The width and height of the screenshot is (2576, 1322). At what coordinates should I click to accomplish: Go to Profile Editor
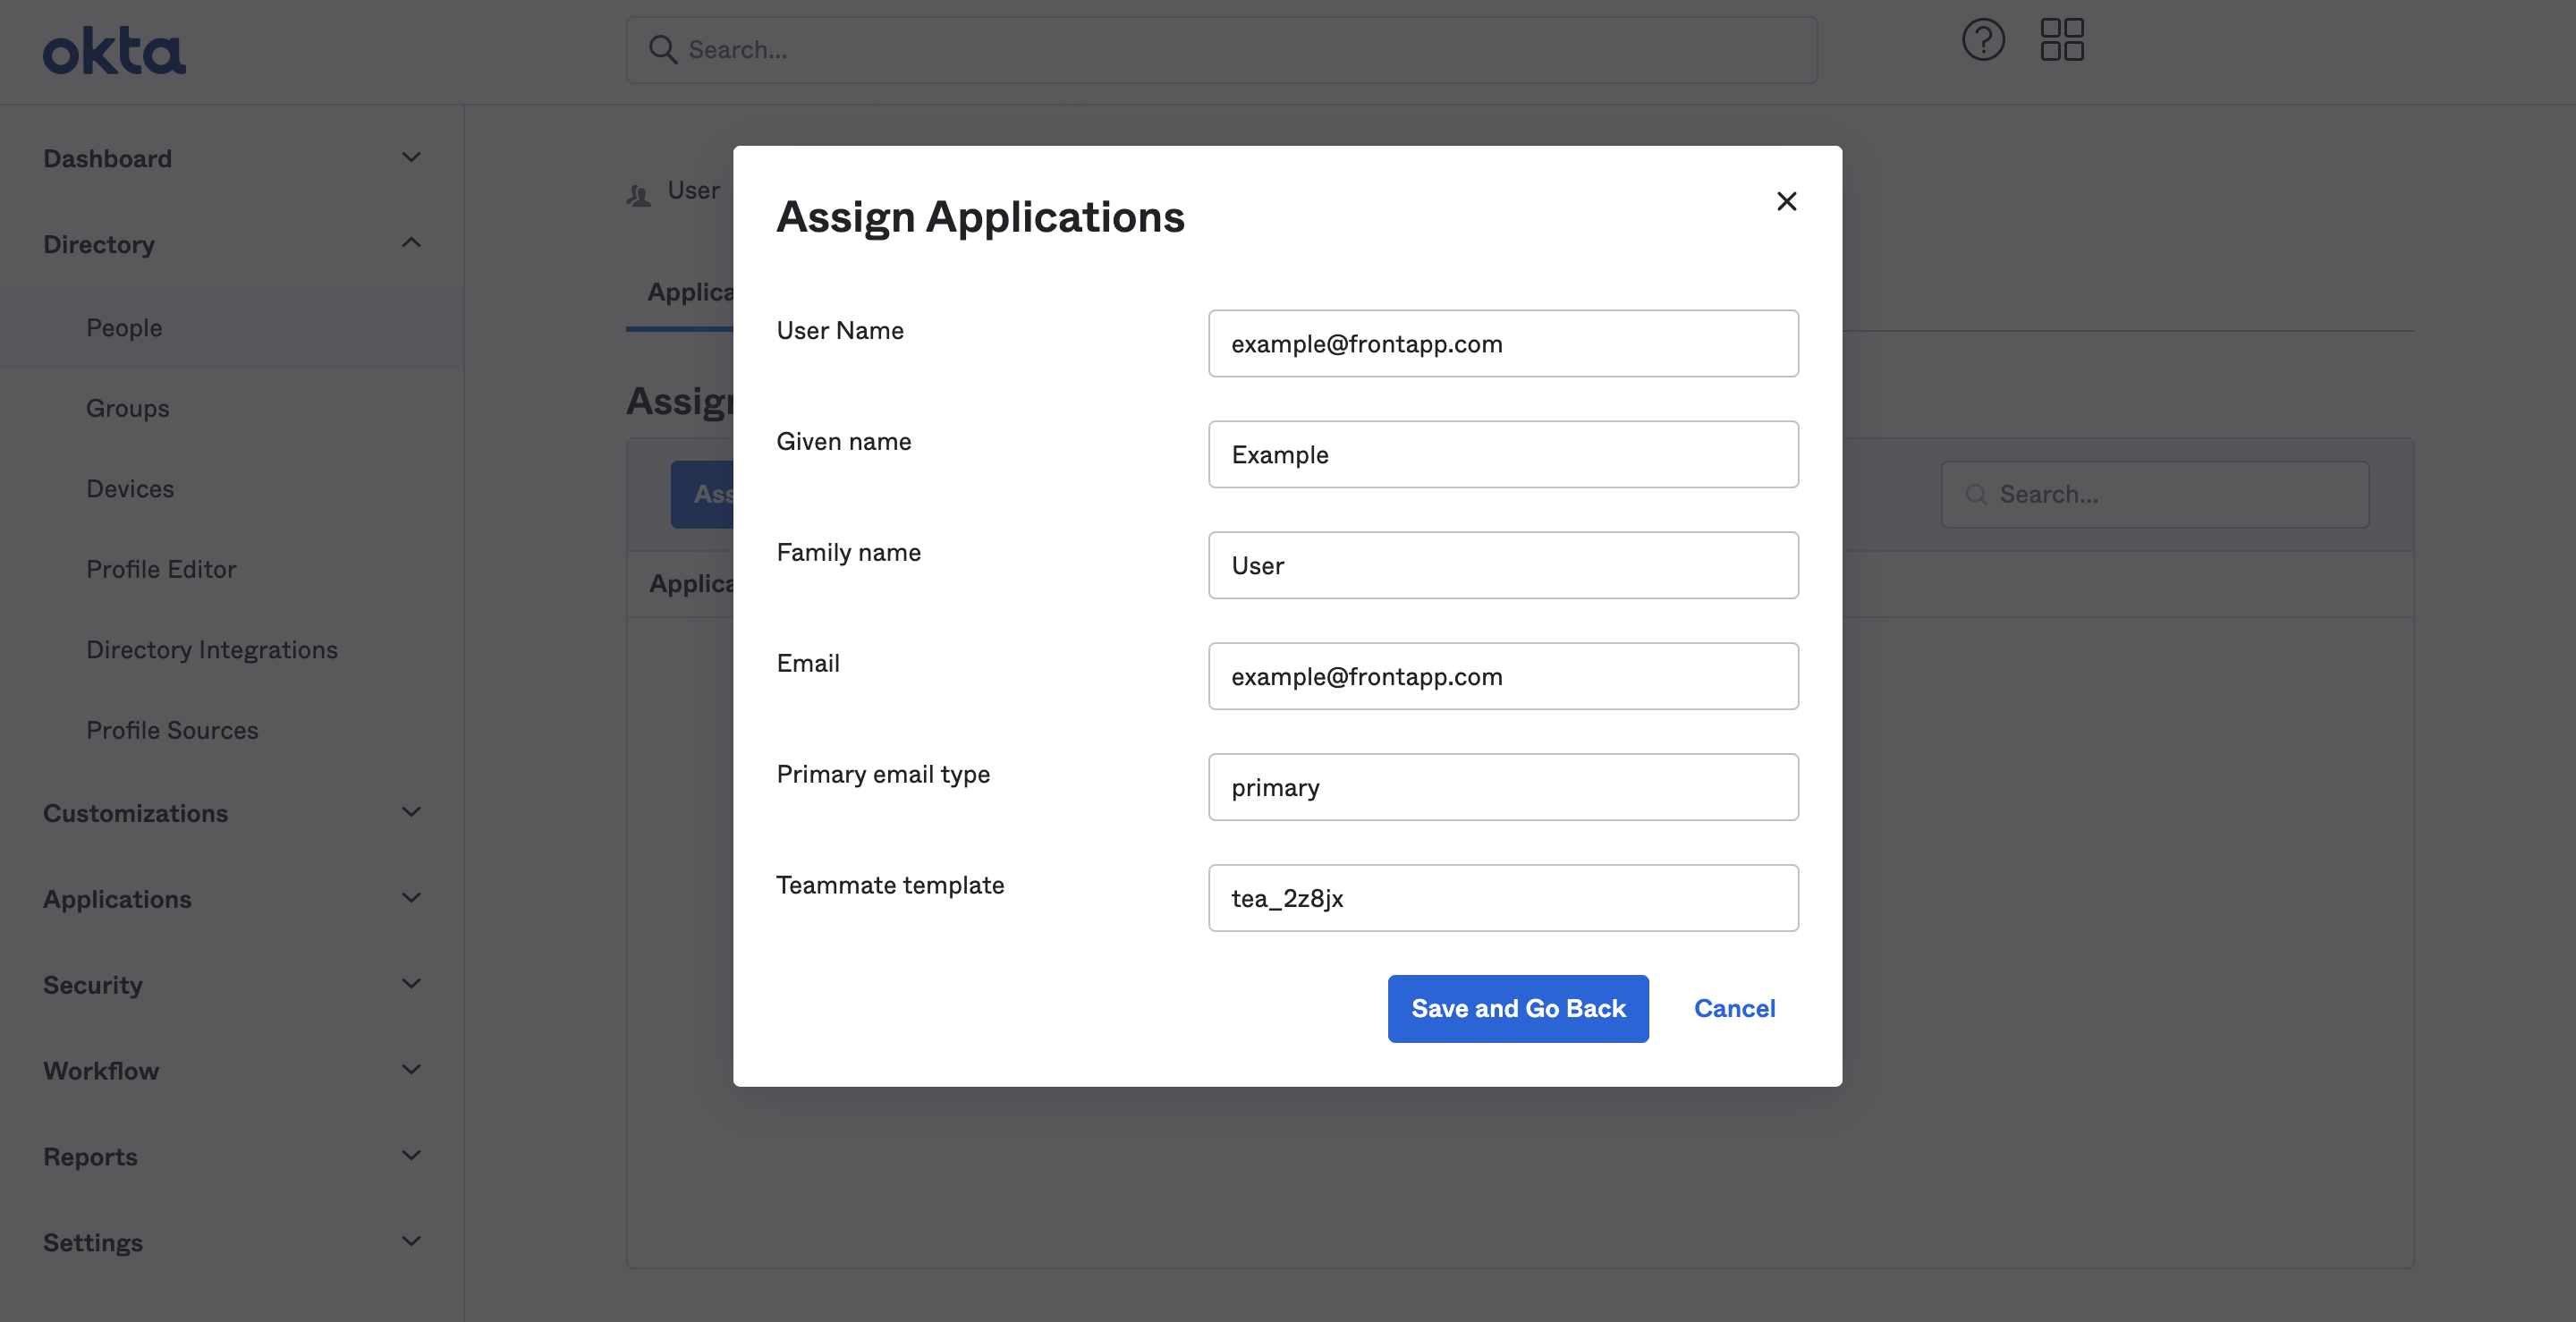point(161,569)
